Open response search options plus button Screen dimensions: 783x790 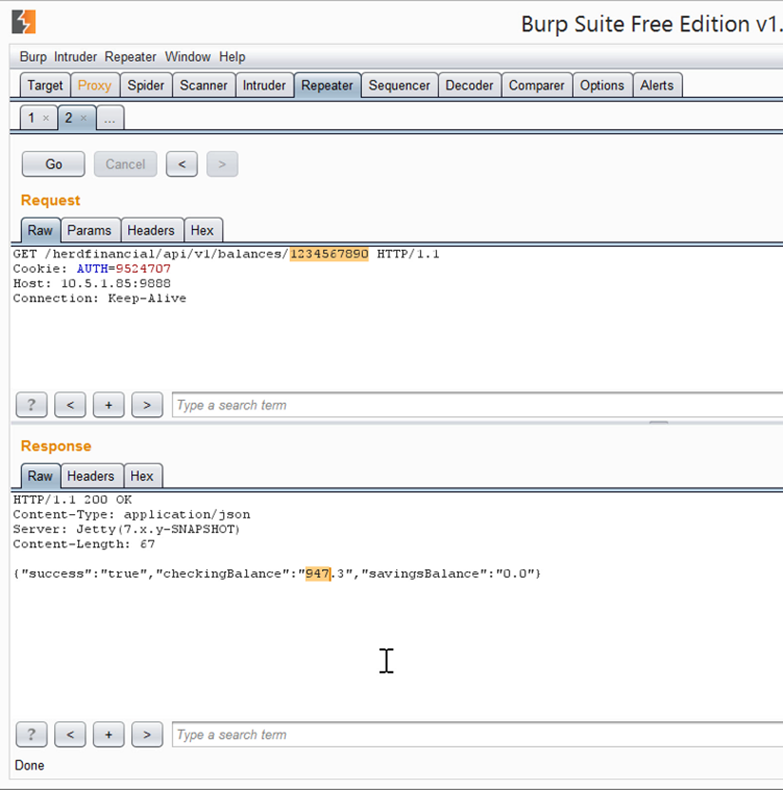click(x=108, y=735)
